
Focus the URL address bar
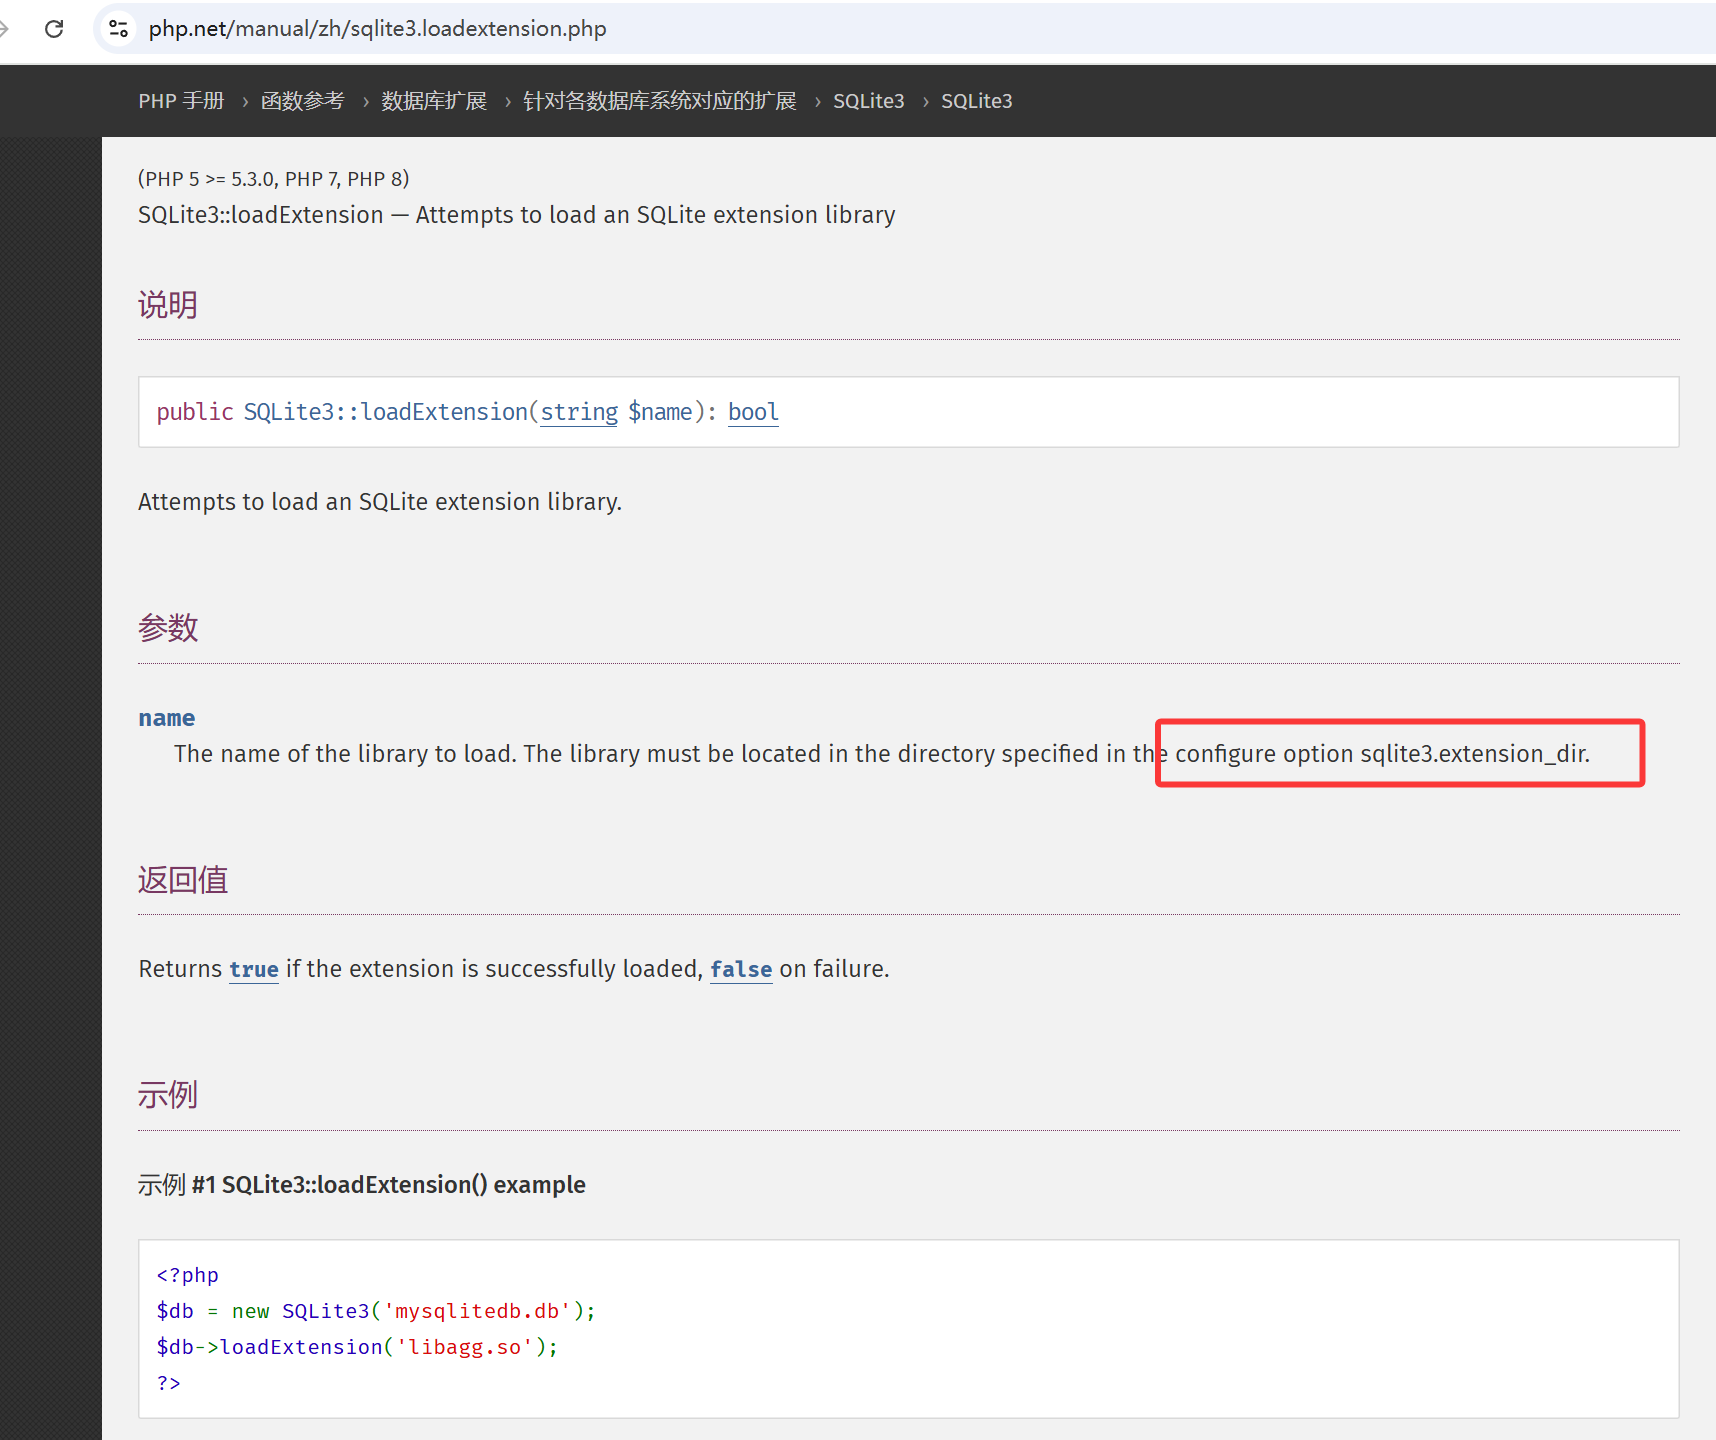800,29
